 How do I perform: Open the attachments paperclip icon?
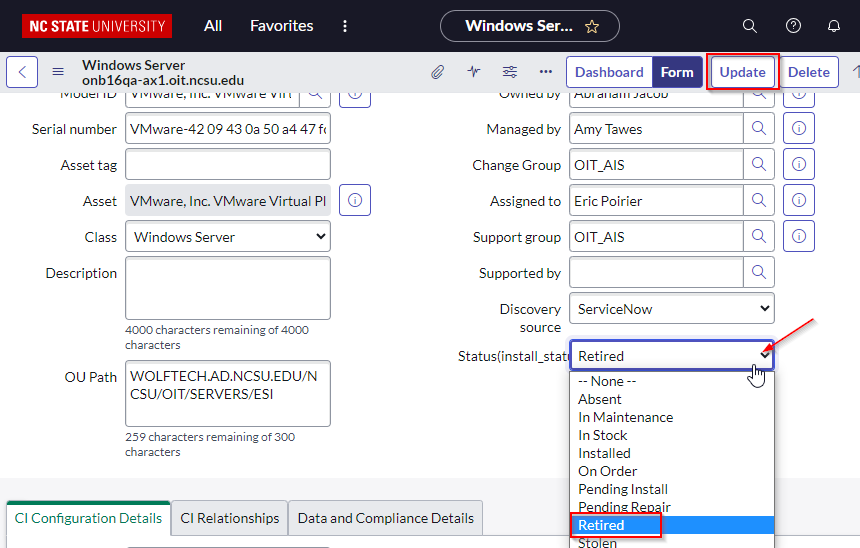[x=437, y=72]
